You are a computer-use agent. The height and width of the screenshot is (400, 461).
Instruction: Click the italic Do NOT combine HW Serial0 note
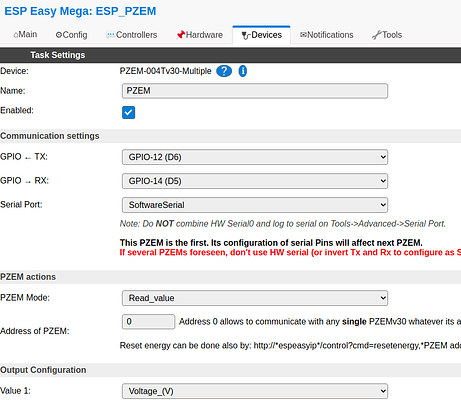pyautogui.click(x=283, y=224)
